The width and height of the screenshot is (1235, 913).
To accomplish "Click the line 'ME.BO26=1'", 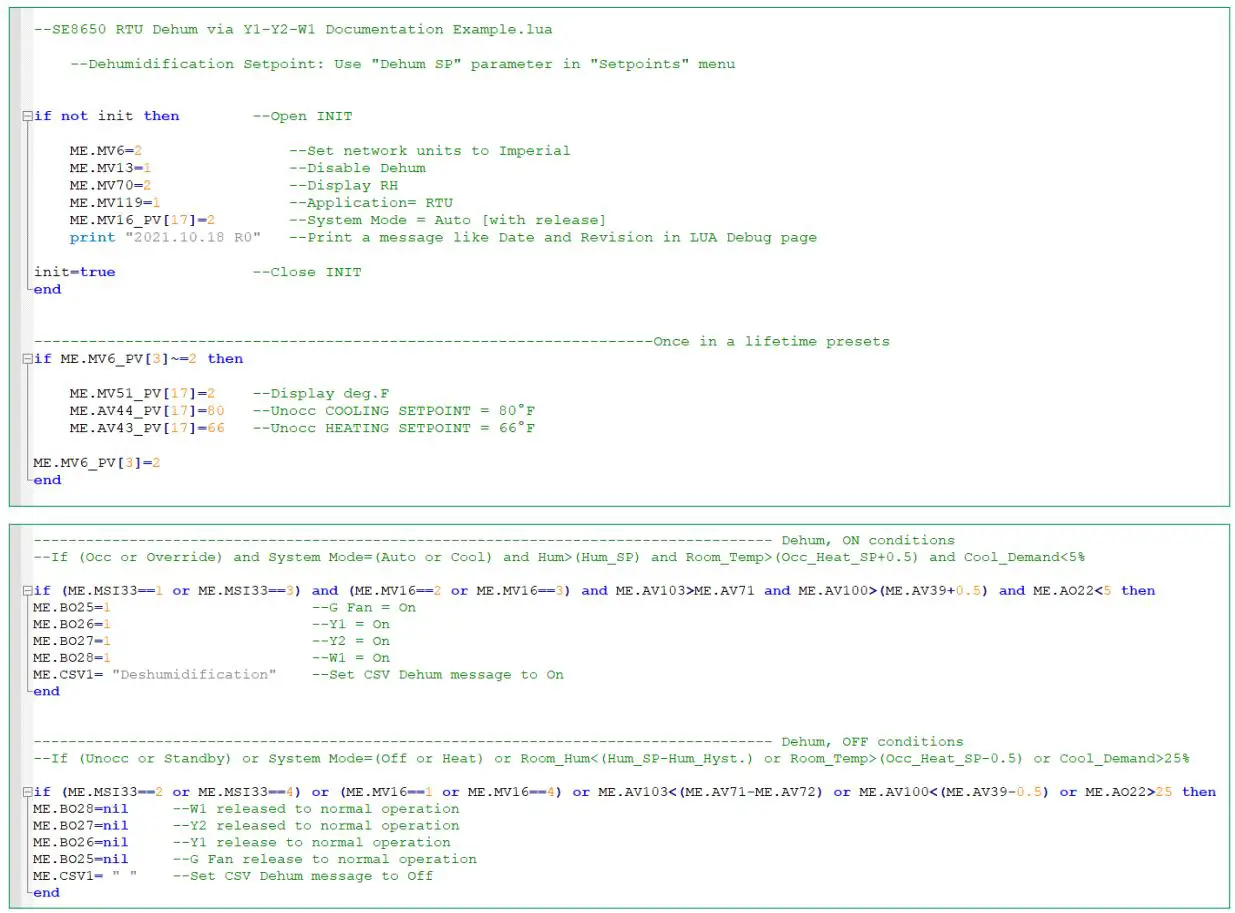I will click(71, 625).
